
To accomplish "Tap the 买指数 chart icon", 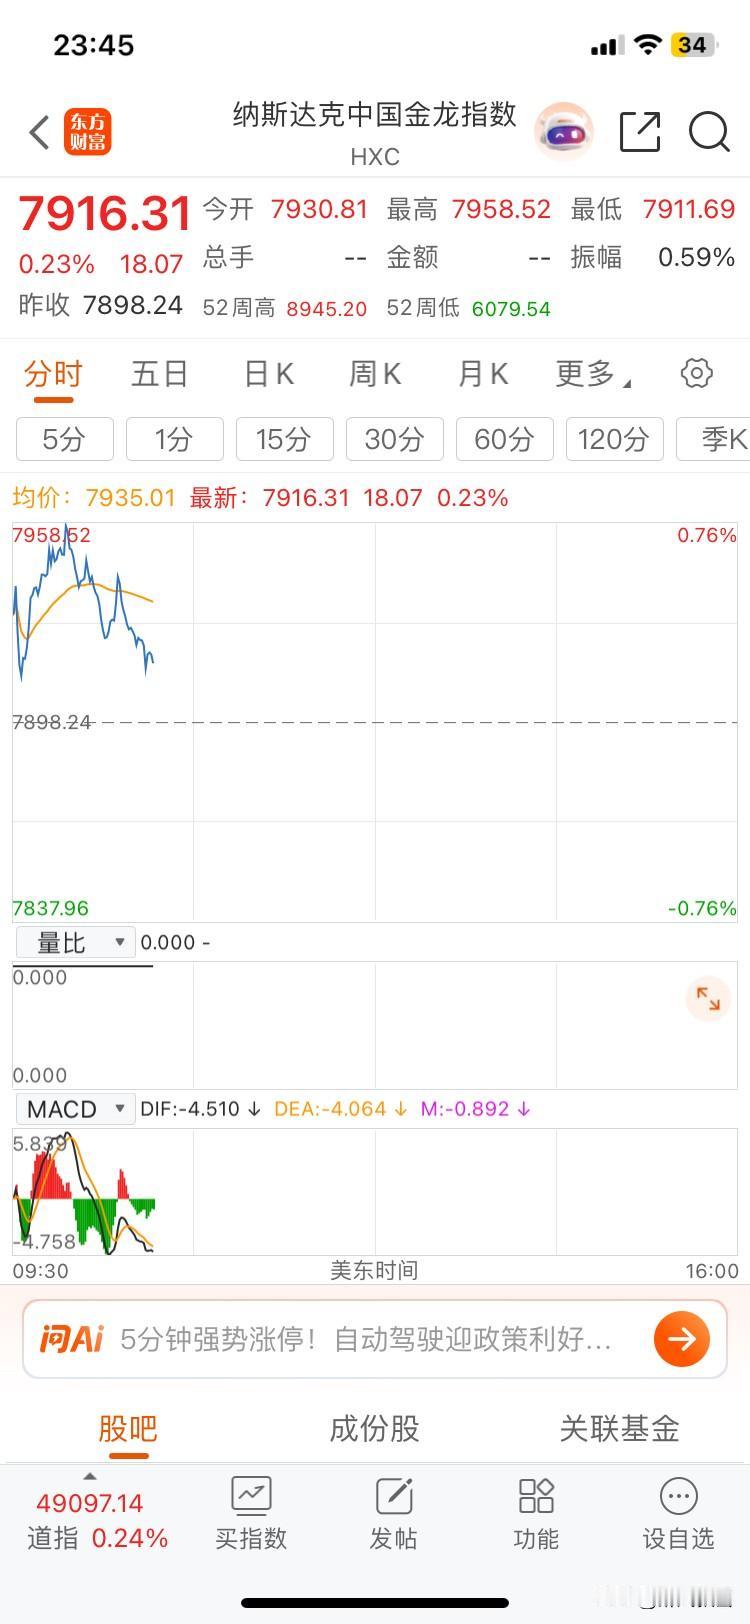I will (x=251, y=1496).
